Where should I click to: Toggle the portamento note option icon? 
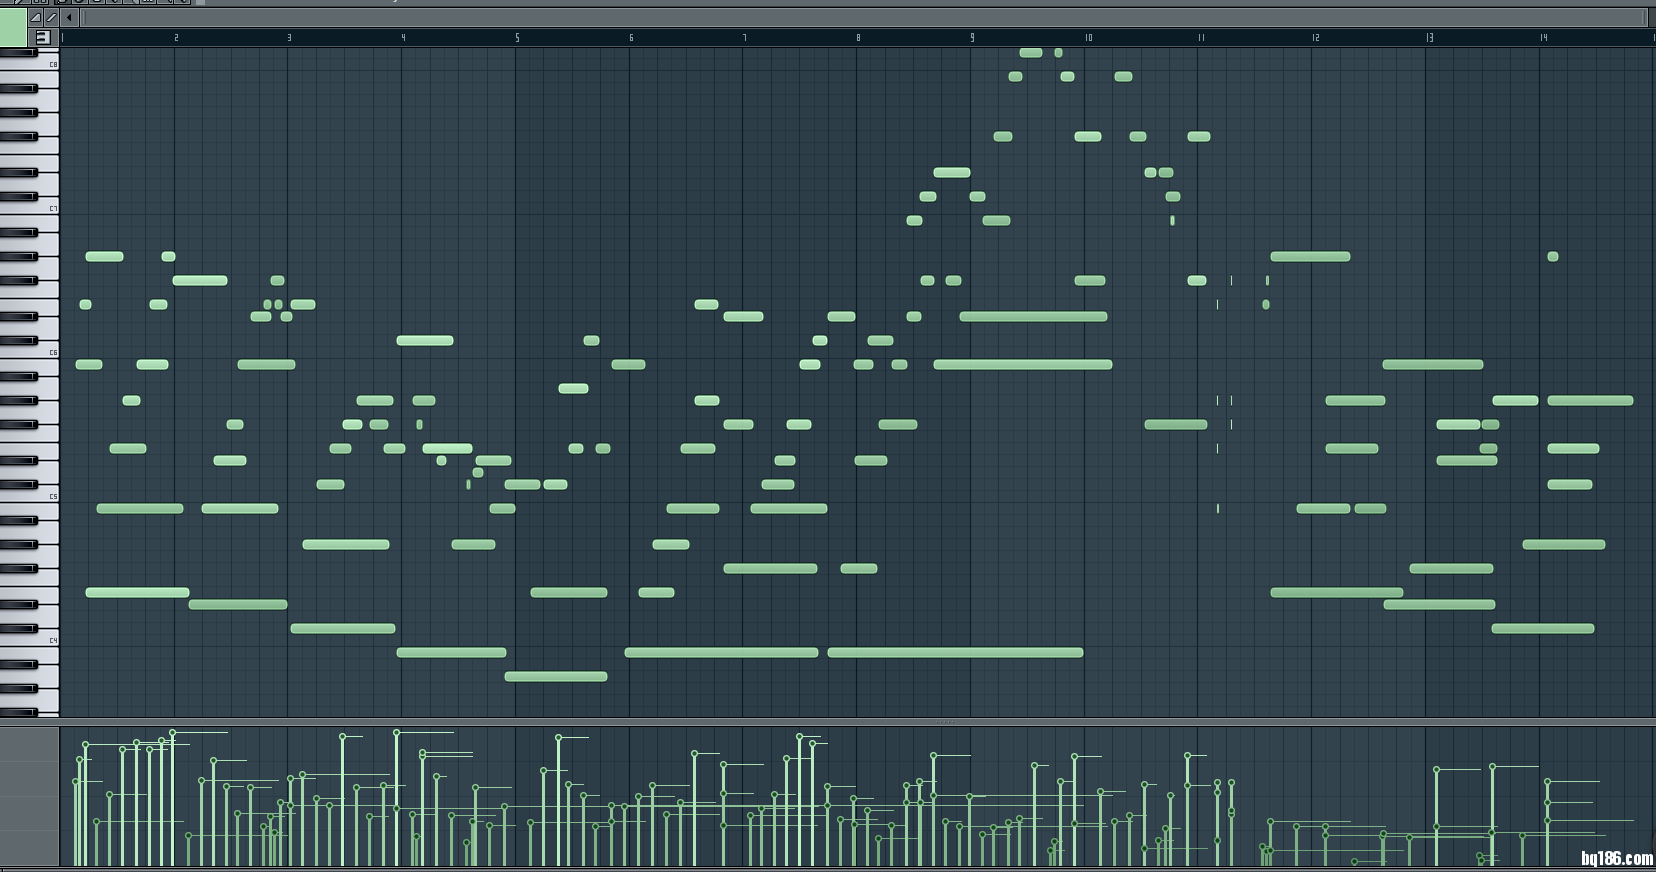pos(51,17)
